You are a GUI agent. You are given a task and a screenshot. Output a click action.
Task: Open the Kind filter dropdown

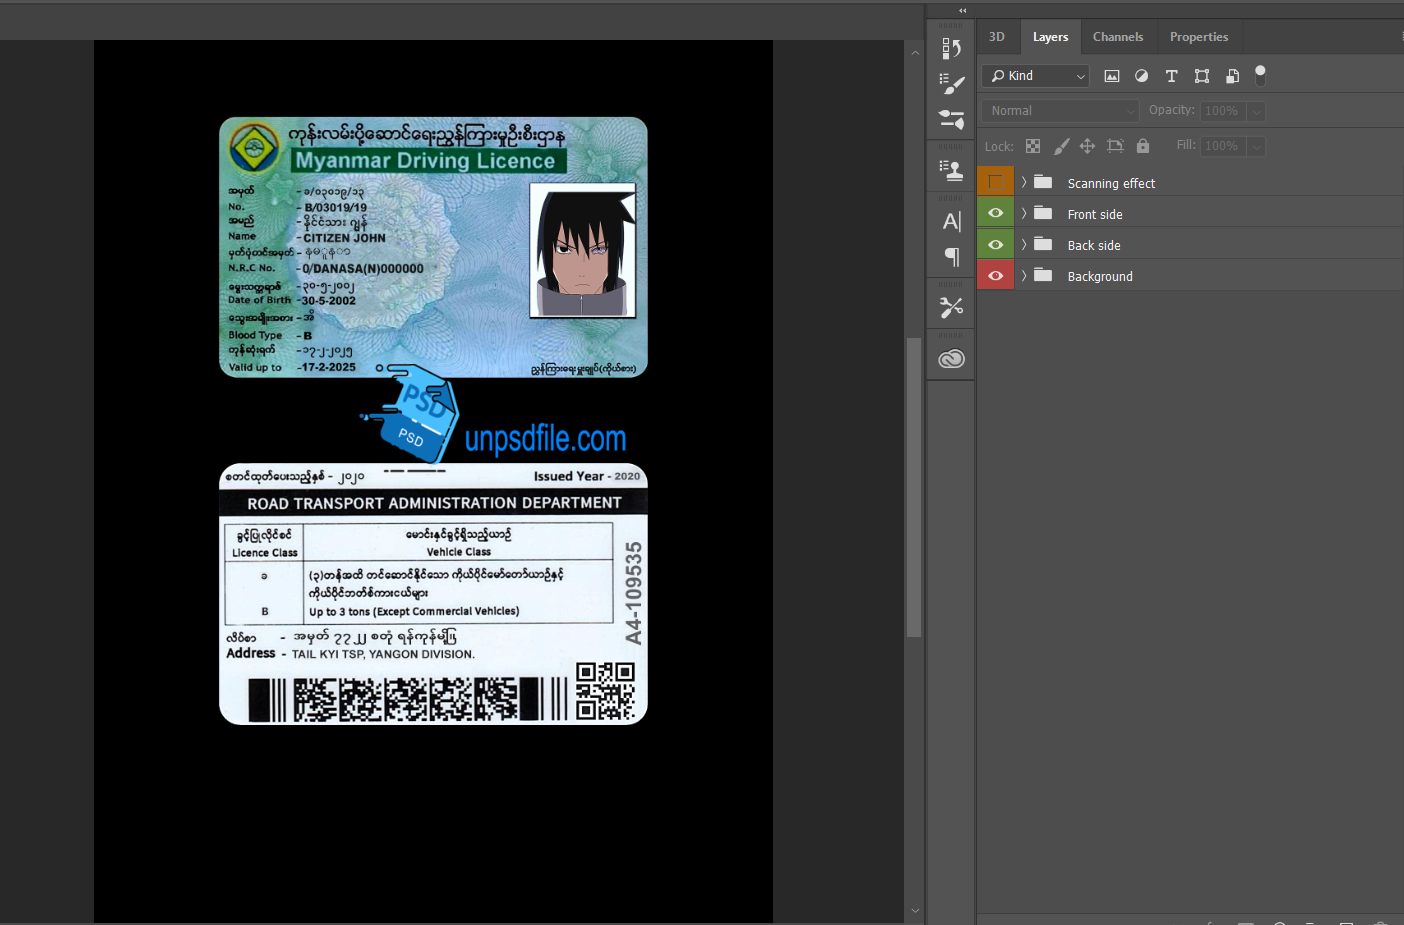pyautogui.click(x=1035, y=76)
